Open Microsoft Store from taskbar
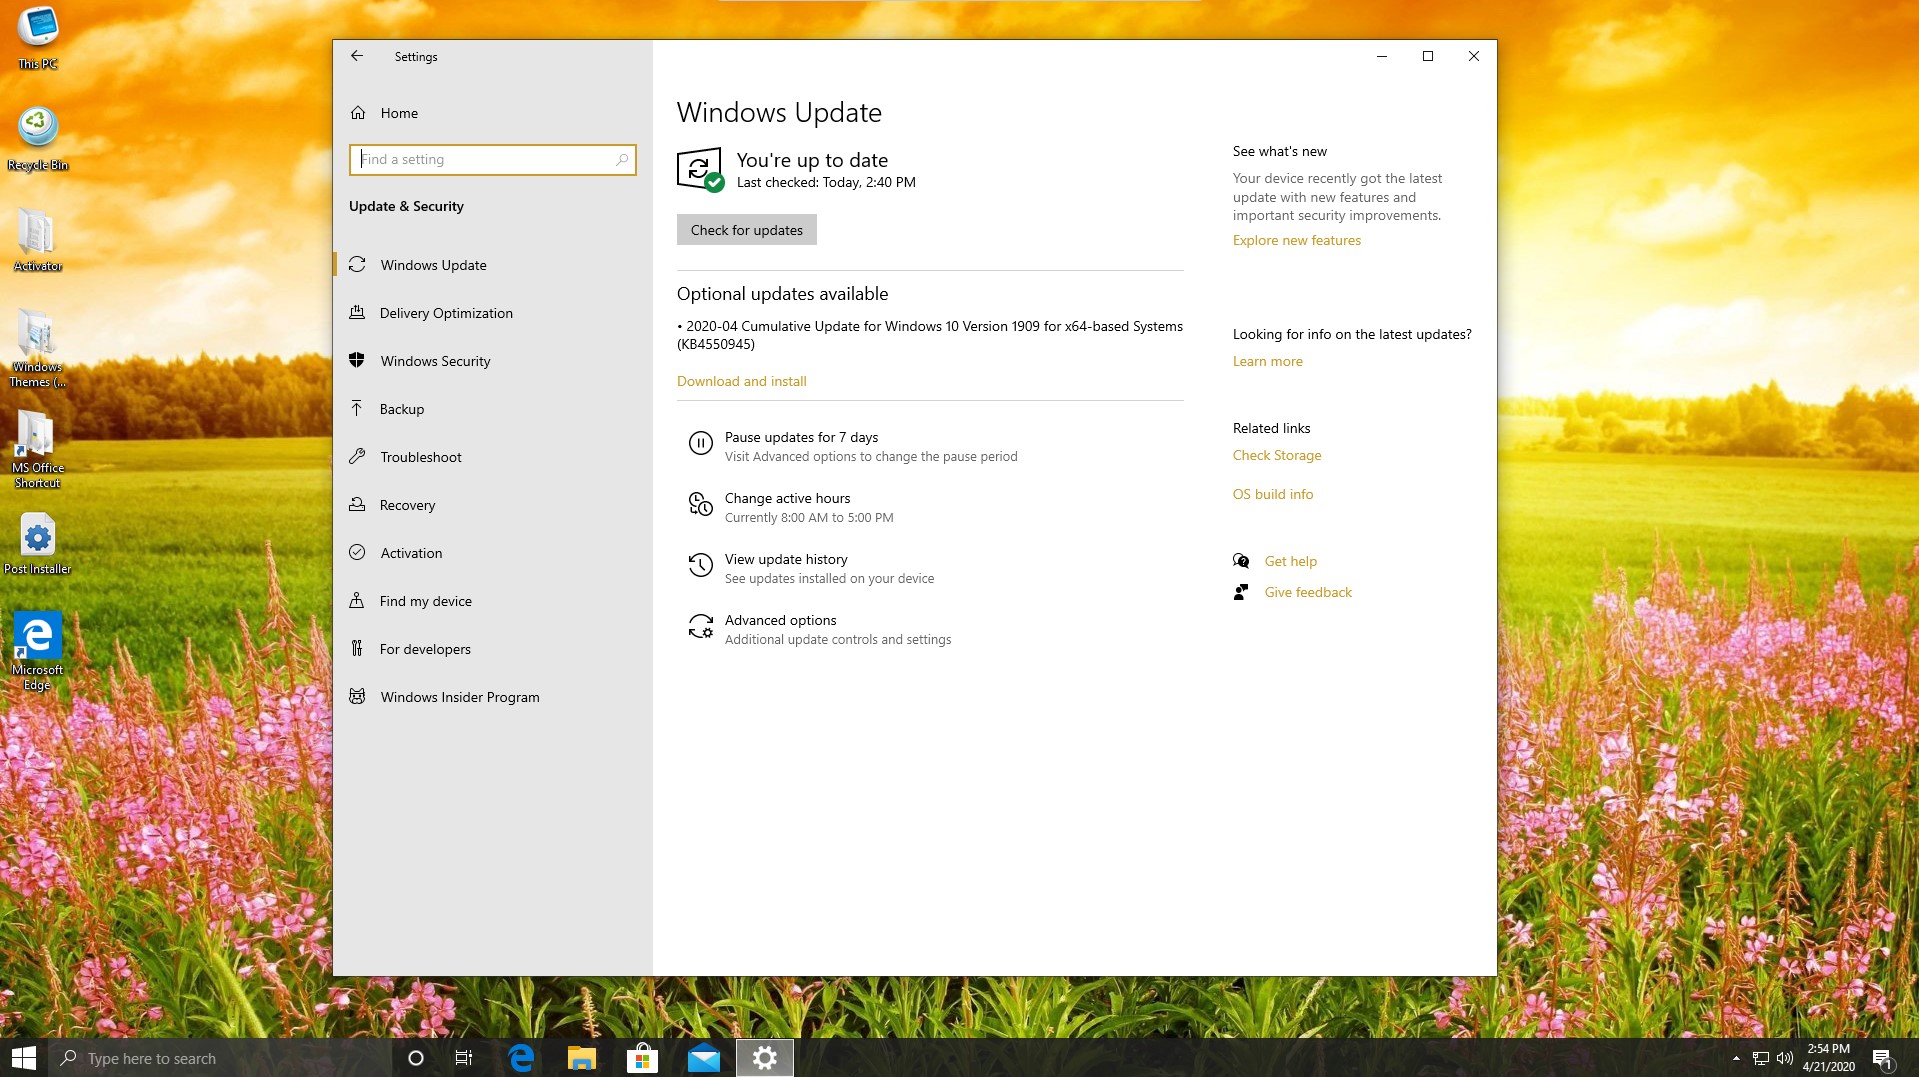 pyautogui.click(x=642, y=1058)
